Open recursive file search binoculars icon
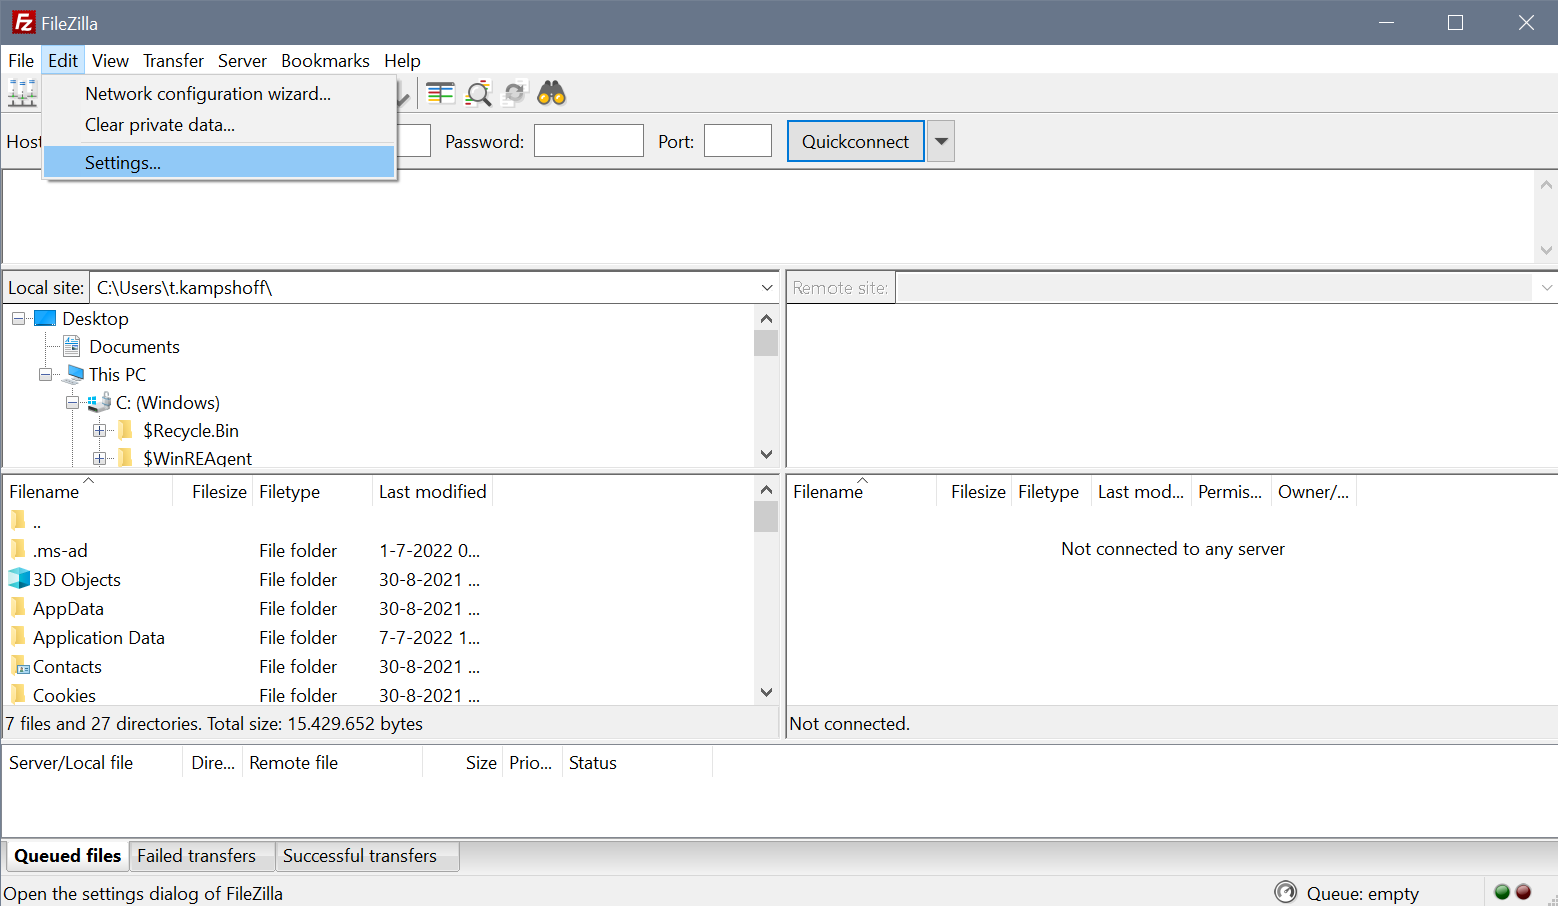The image size is (1558, 906). tap(552, 93)
